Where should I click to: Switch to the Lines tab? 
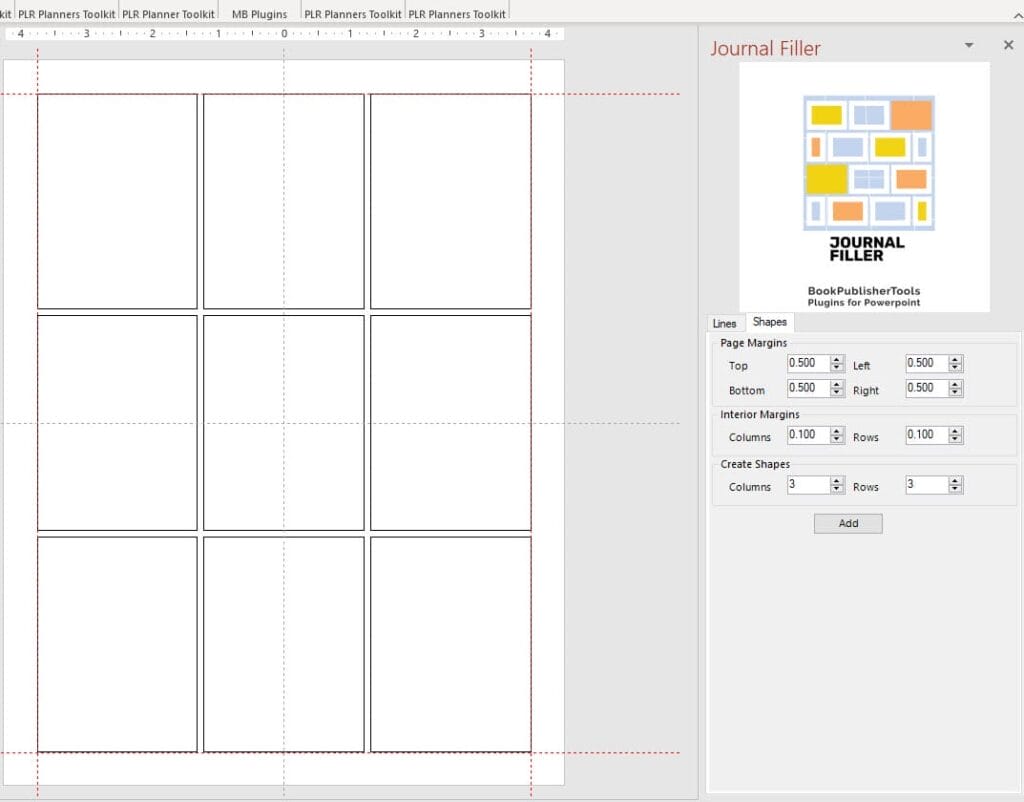click(724, 323)
